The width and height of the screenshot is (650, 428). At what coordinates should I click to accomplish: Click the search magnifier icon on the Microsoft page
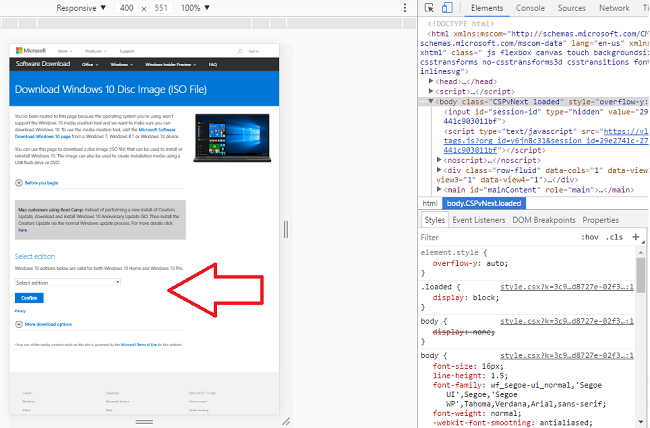[240, 51]
